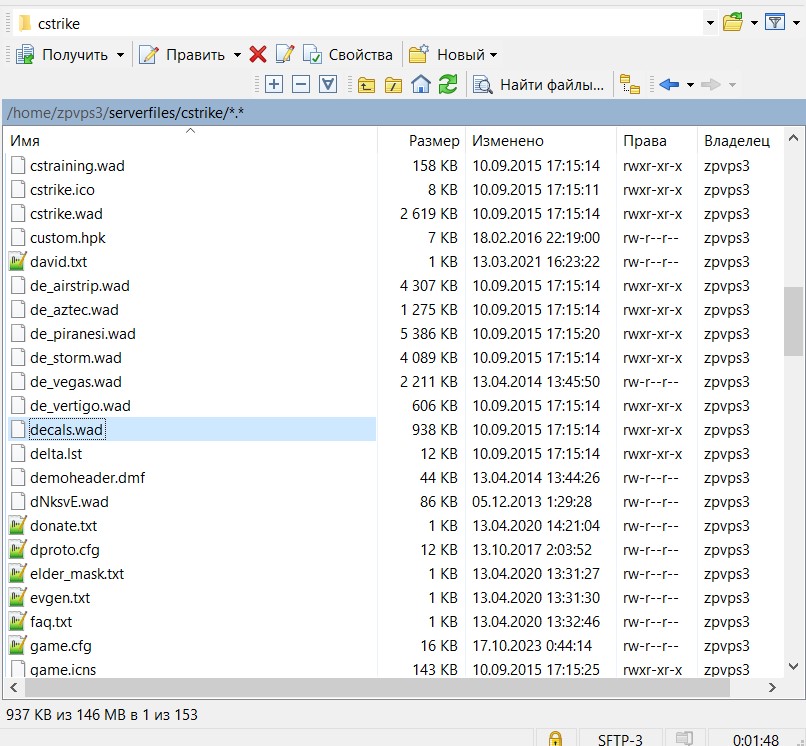This screenshot has width=806, height=746.
Task: Select the file de_vertigo.wad
Action: [x=80, y=406]
